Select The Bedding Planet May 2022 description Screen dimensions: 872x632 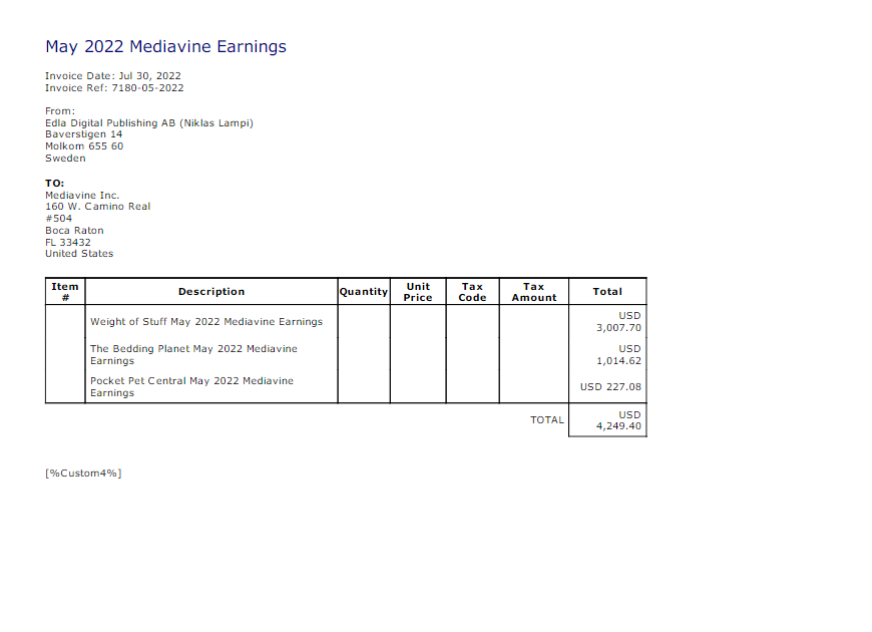[x=194, y=355]
